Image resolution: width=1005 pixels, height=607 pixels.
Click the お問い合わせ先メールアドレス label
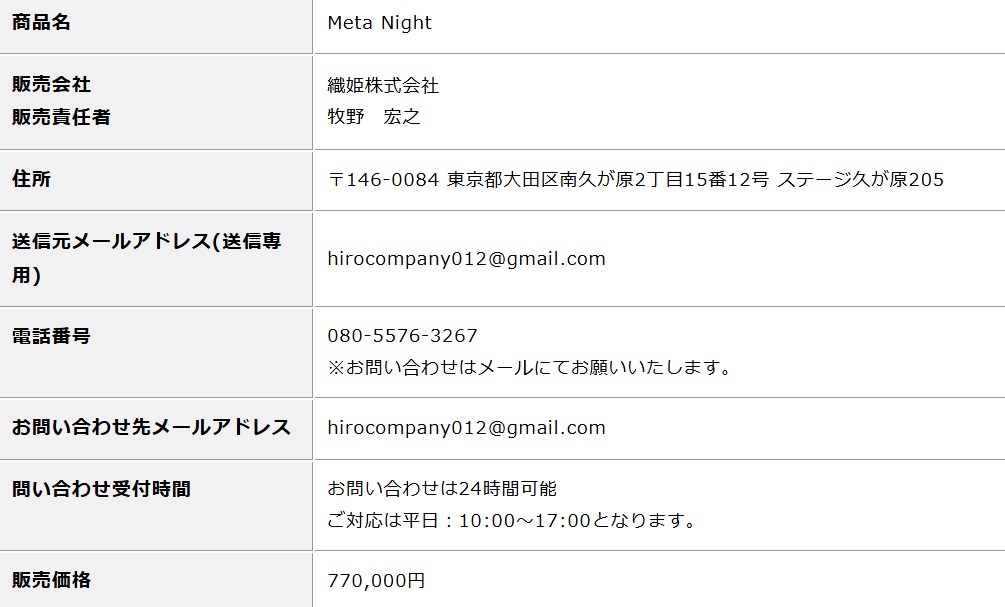(x=151, y=427)
